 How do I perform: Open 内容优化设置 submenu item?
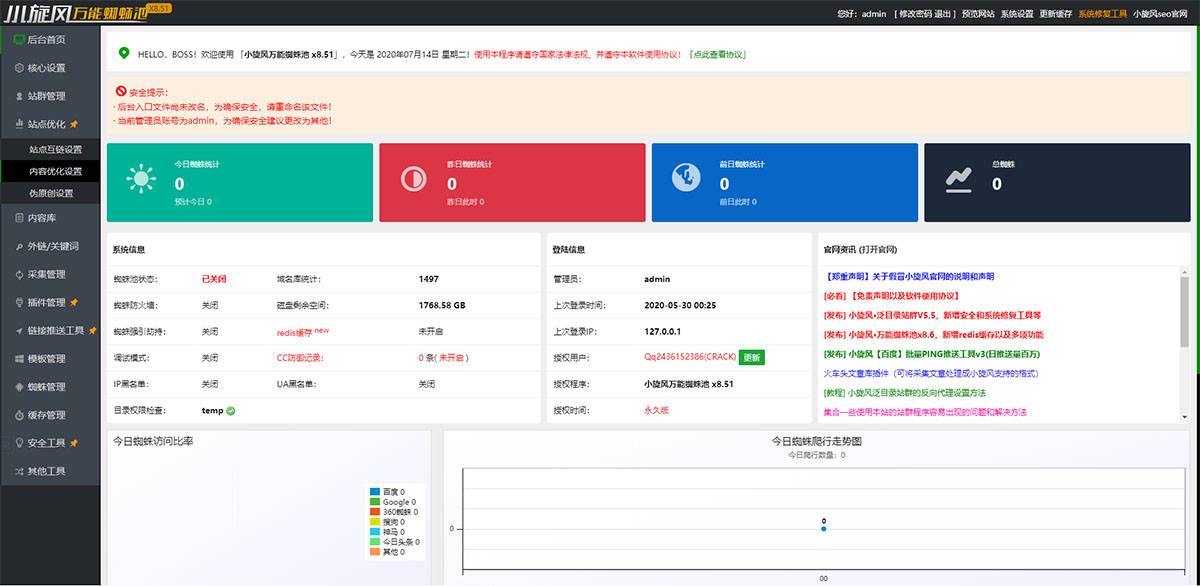56,171
